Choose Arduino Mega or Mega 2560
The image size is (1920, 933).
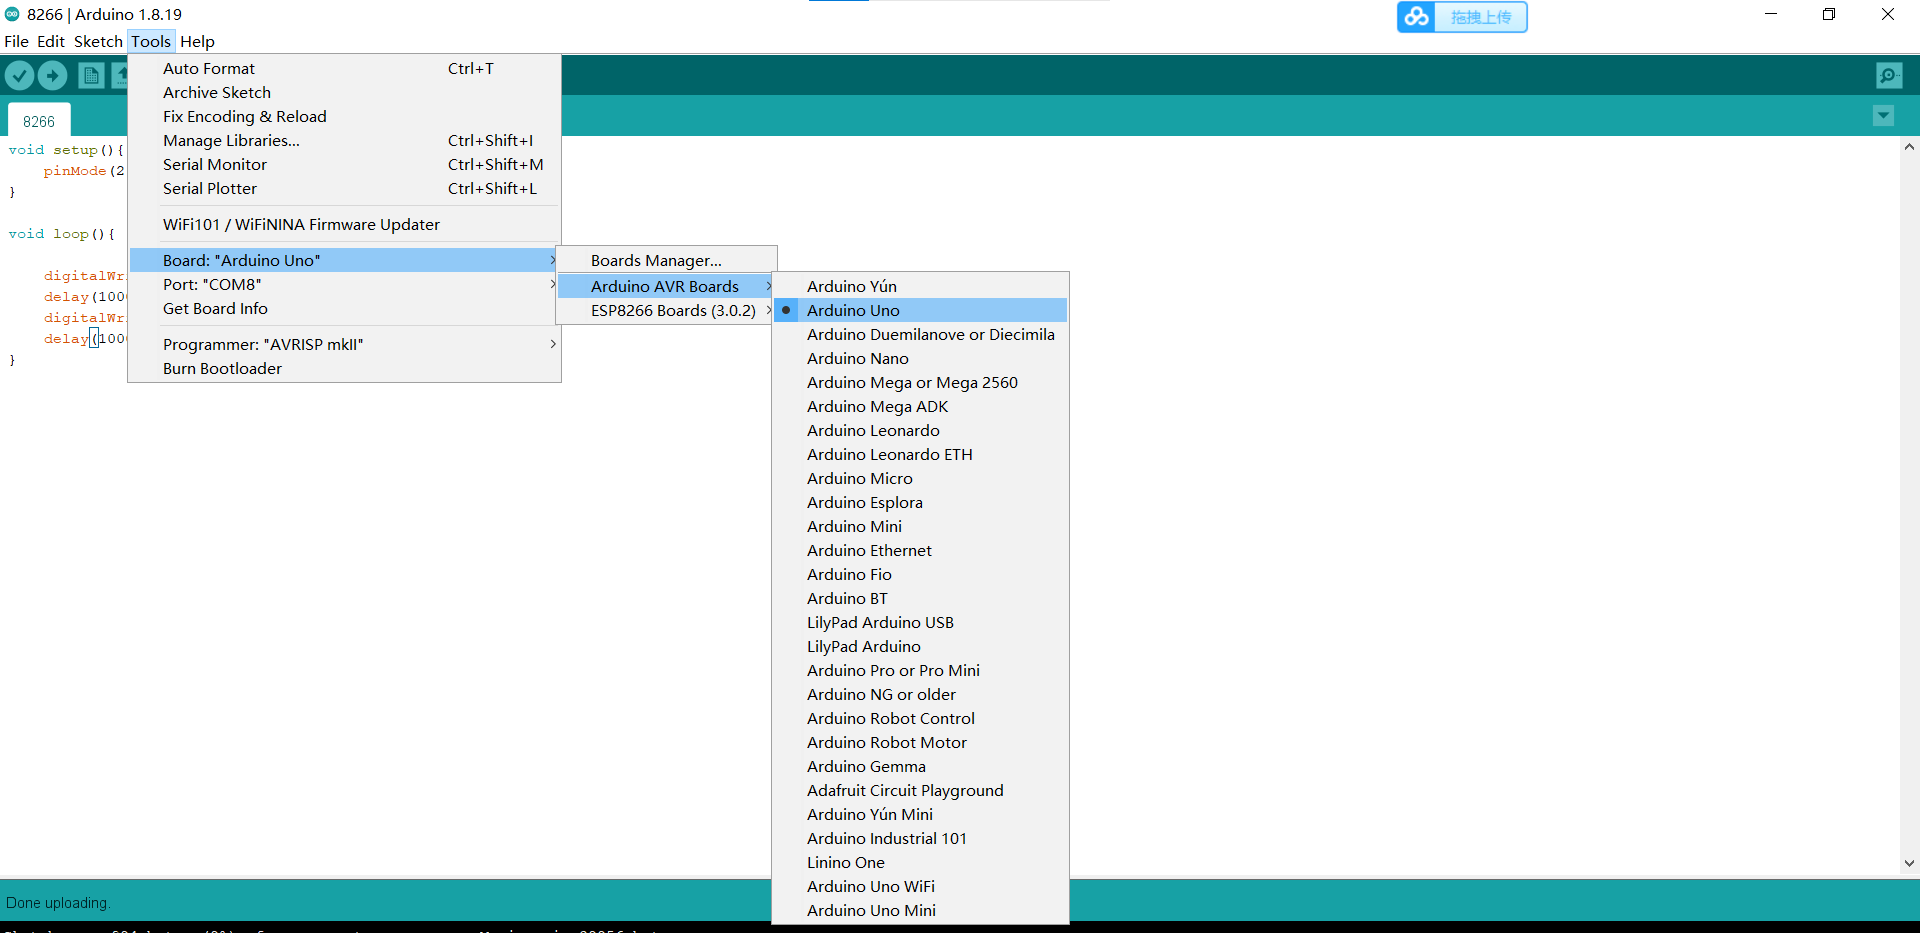(x=920, y=382)
